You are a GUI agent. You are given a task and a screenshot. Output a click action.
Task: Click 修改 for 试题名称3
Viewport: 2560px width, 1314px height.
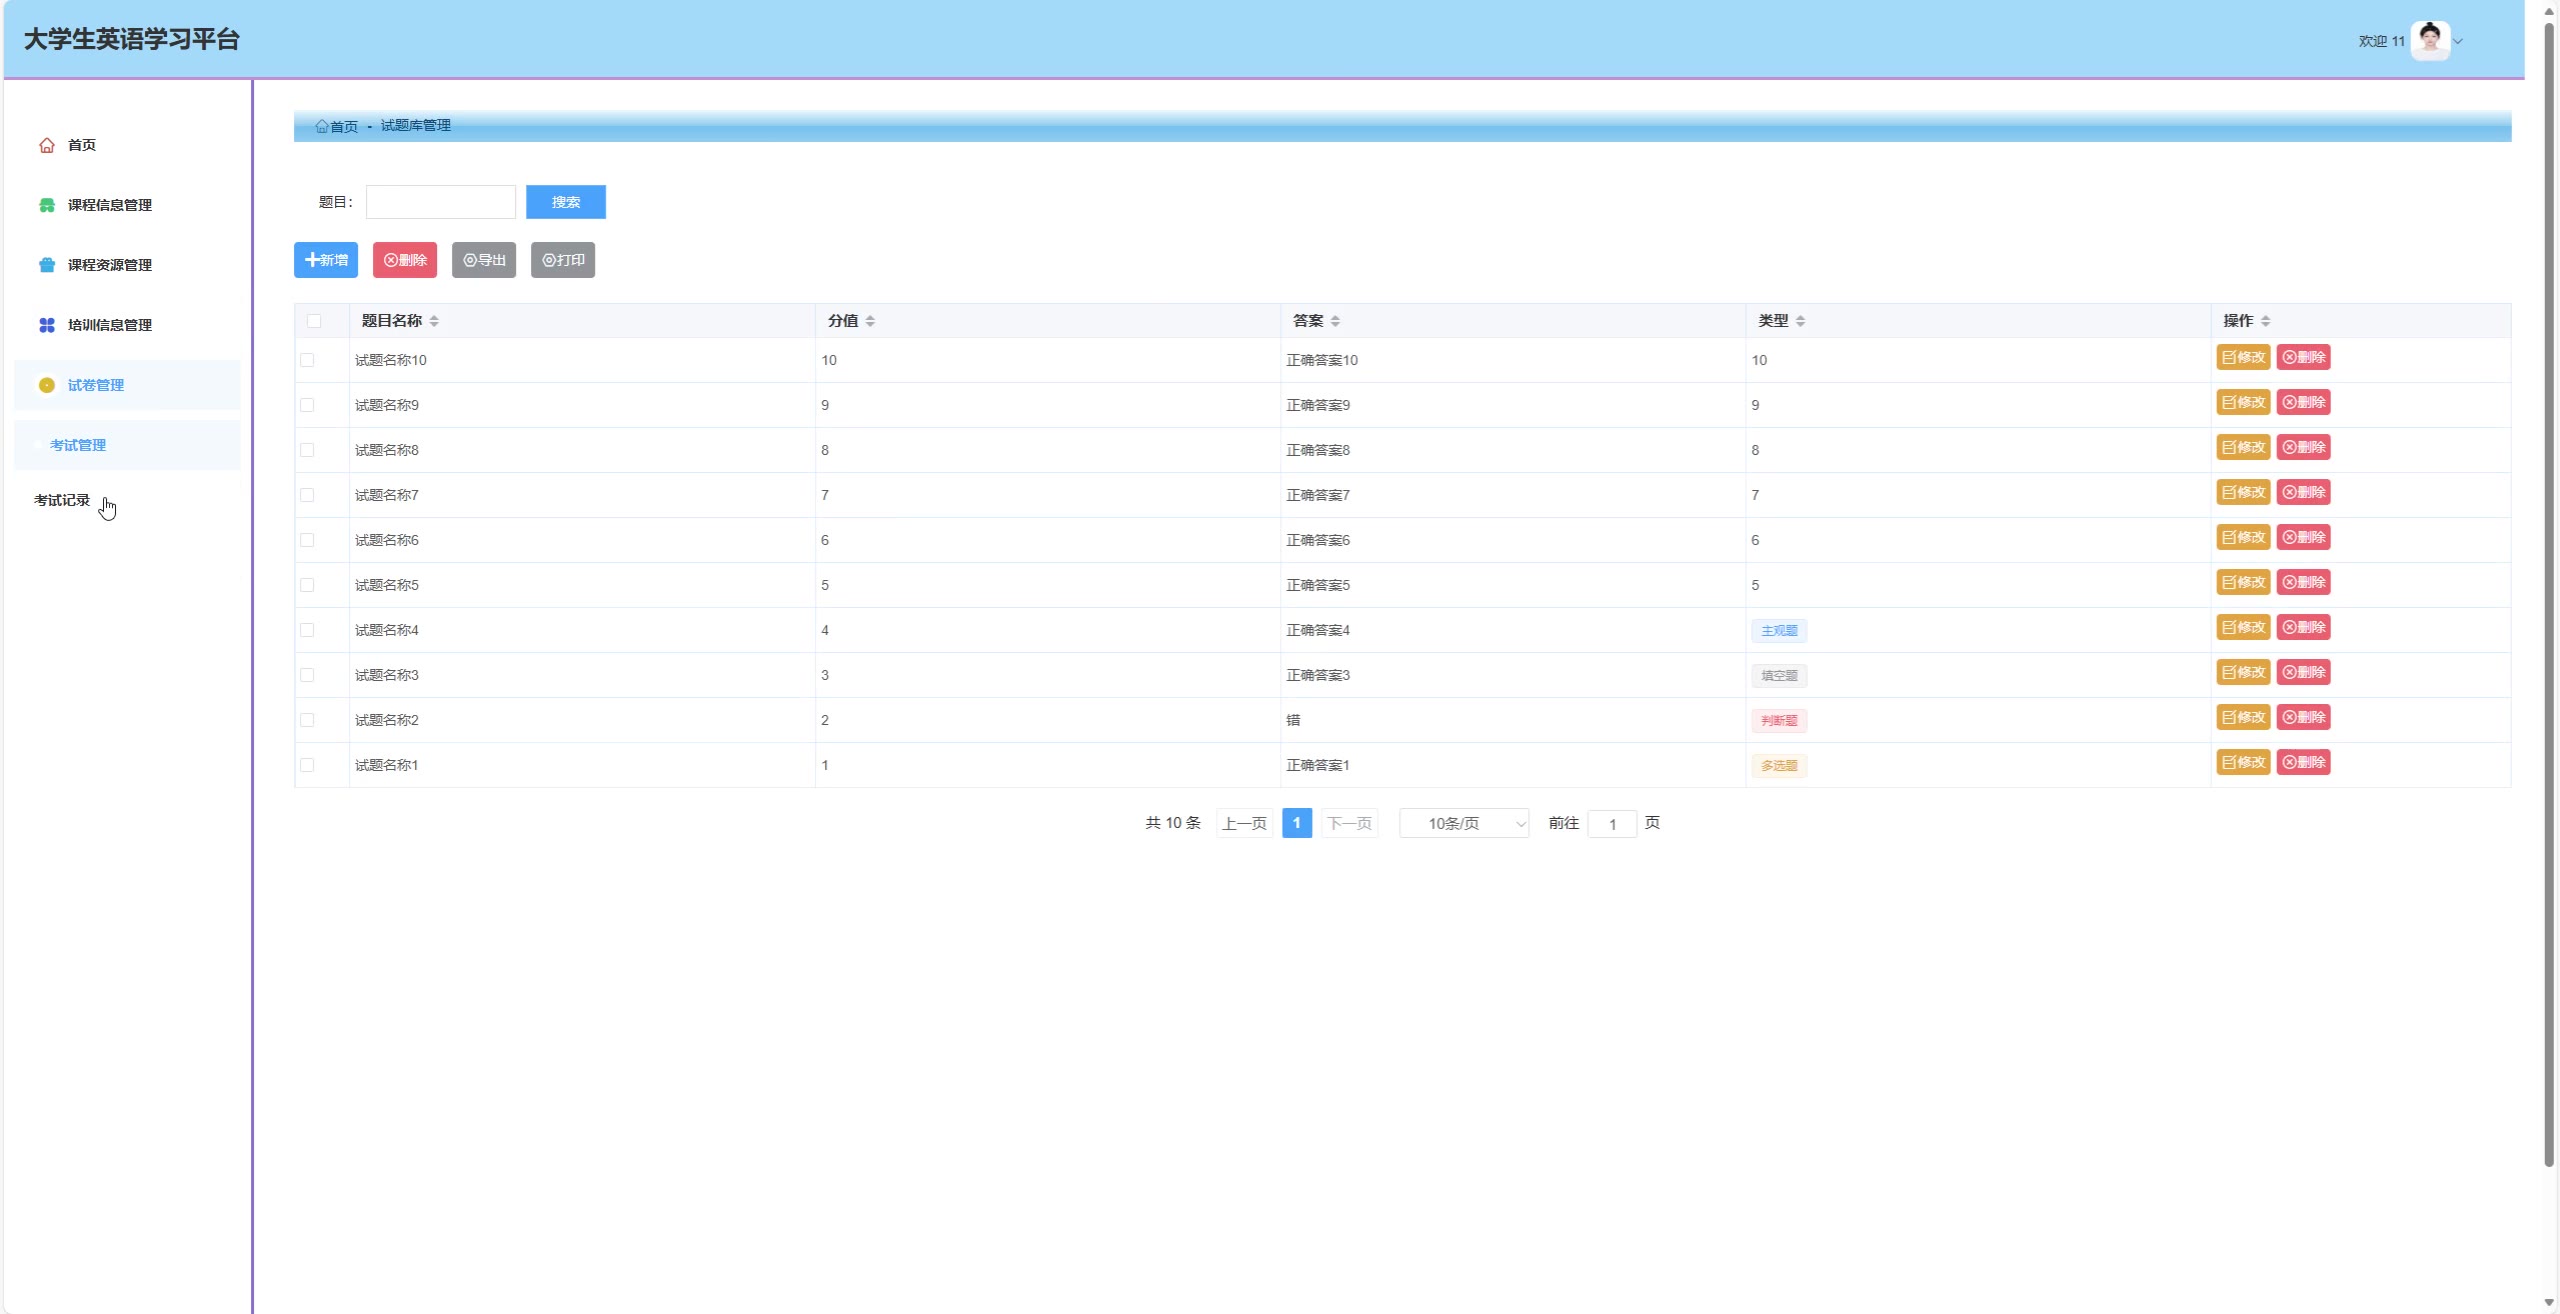tap(2243, 672)
